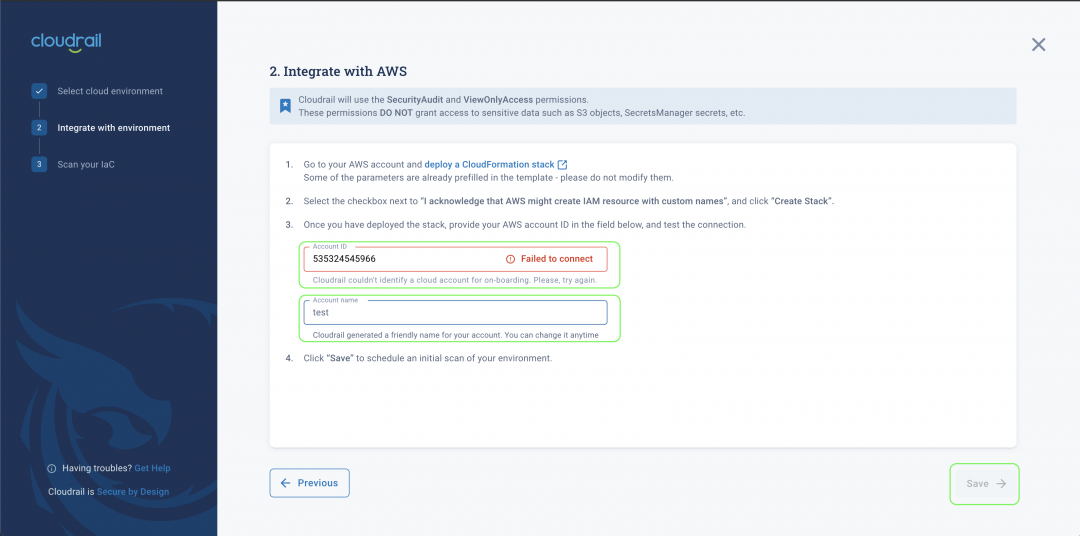
Task: Jump to Scan your IaC step
Action: [86, 165]
